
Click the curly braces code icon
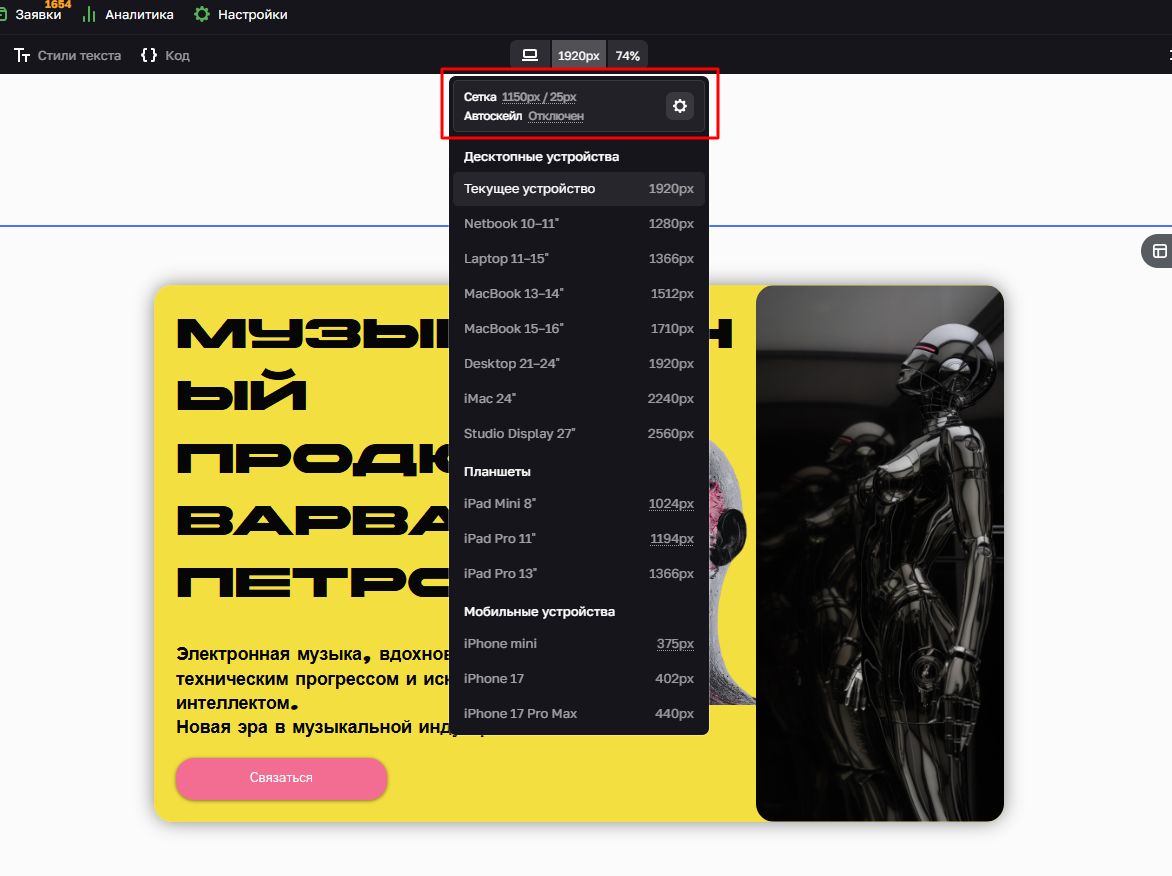coord(149,55)
